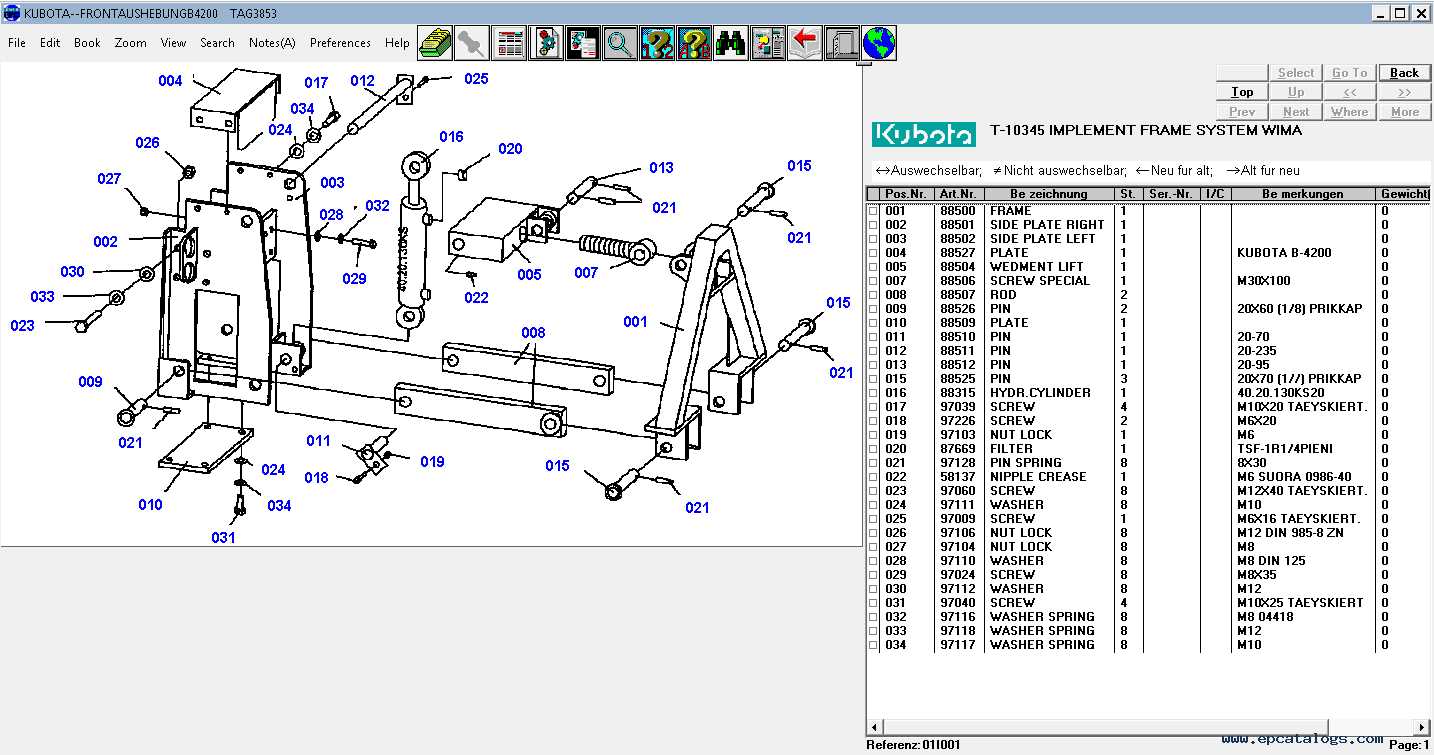Click the parts list left scroll arrow
This screenshot has height=755, width=1434.
point(874,727)
